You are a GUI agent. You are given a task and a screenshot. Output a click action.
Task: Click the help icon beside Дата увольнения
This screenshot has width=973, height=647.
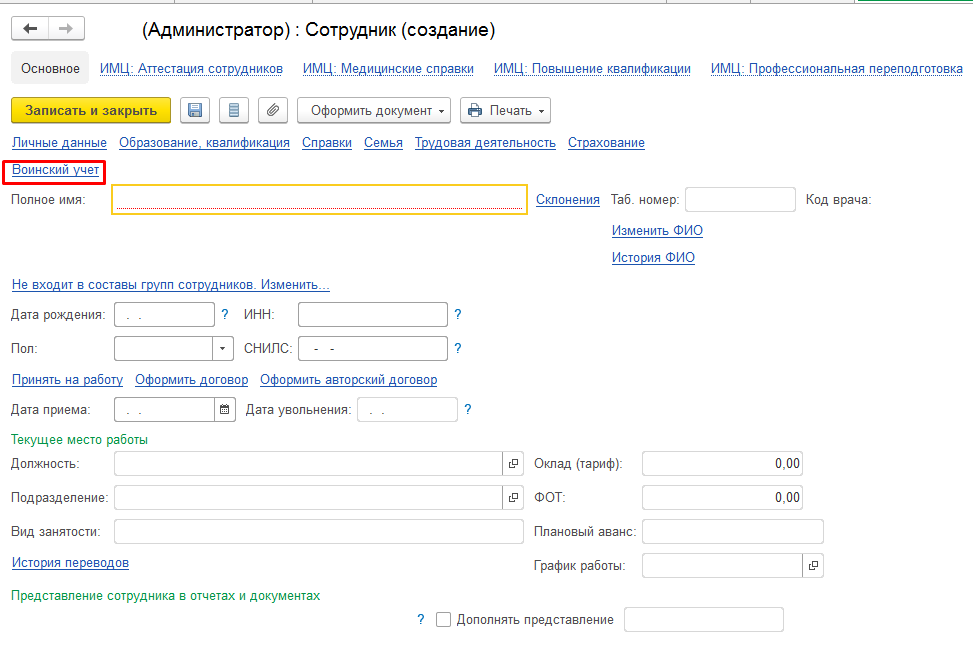coord(467,409)
